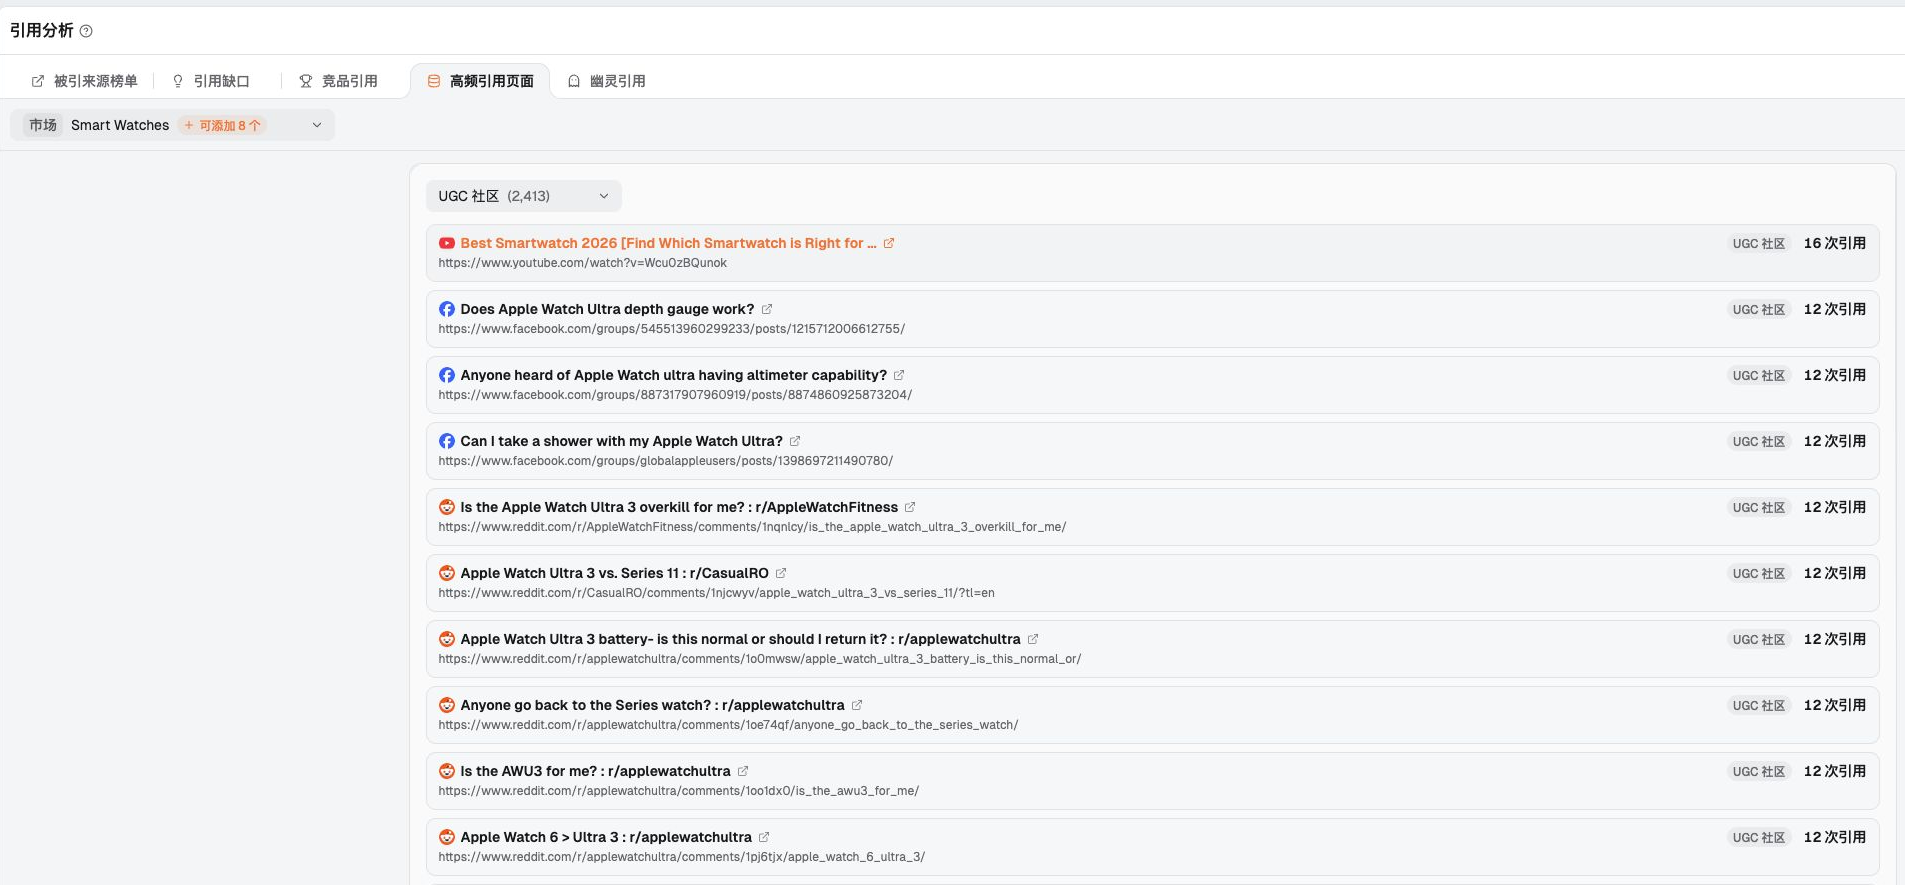Viewport: 1905px width, 885px height.
Task: Select the 竞品引用 tab
Action: click(338, 81)
